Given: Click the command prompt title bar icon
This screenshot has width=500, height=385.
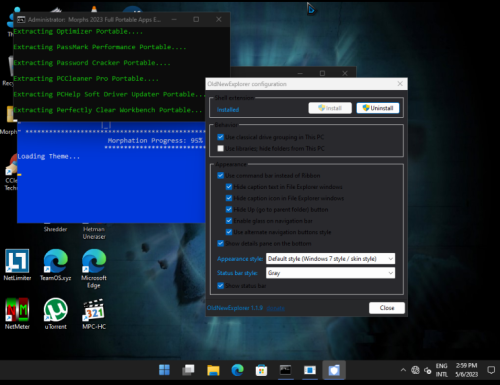Looking at the screenshot, I should 21,19.
